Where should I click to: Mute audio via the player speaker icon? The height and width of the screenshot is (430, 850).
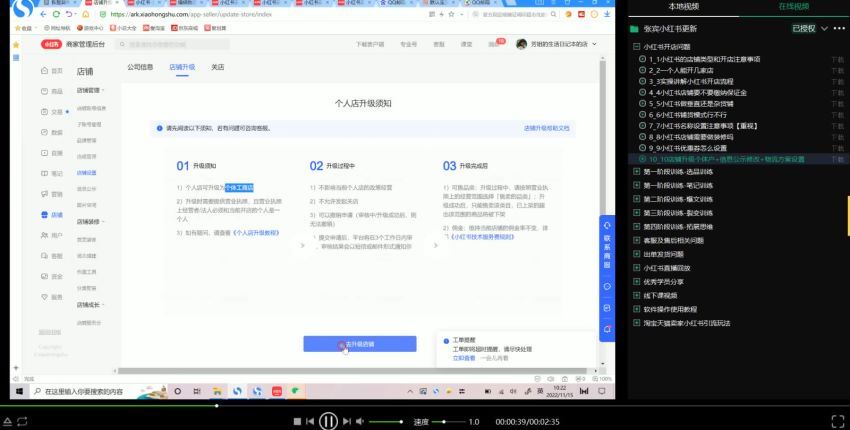[x=360, y=421]
